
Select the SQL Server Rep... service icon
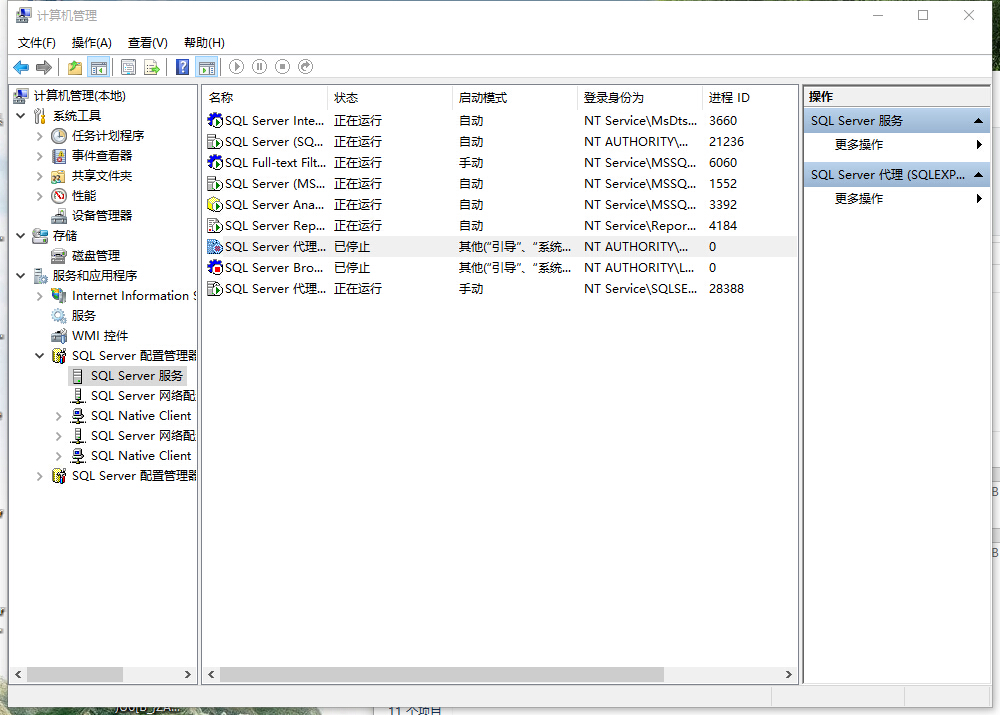215,225
